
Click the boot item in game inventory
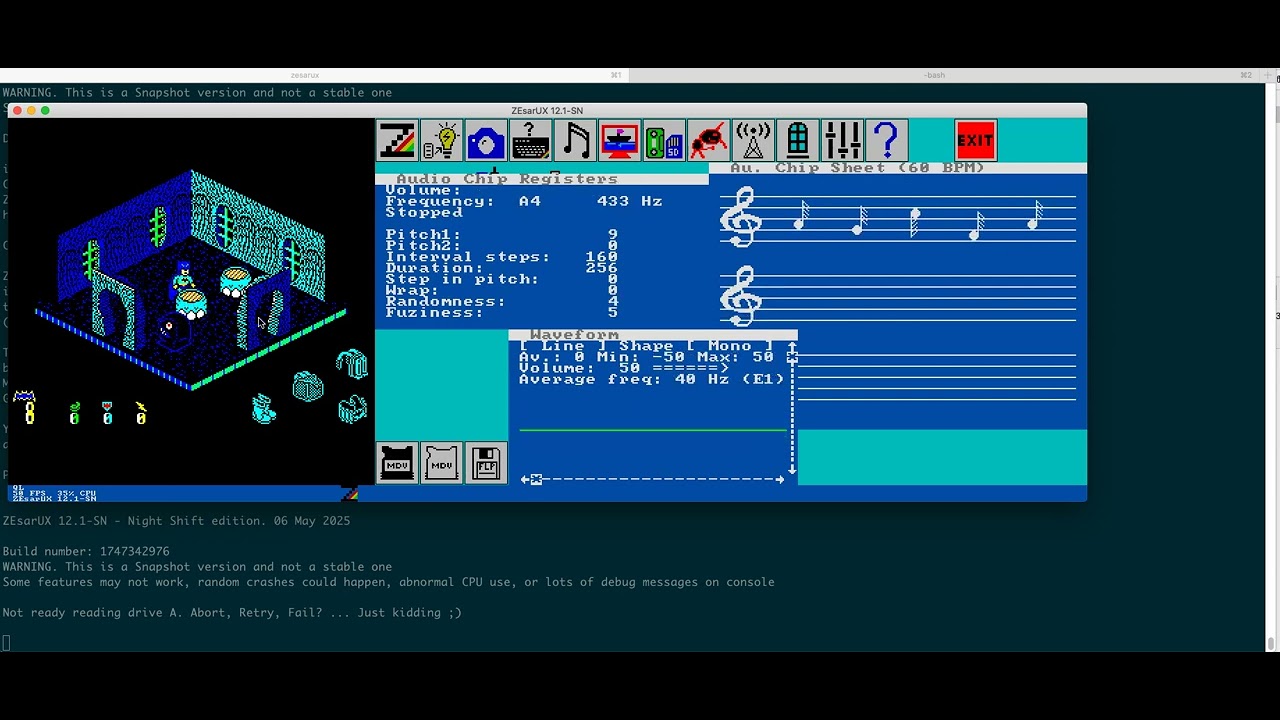coord(263,409)
